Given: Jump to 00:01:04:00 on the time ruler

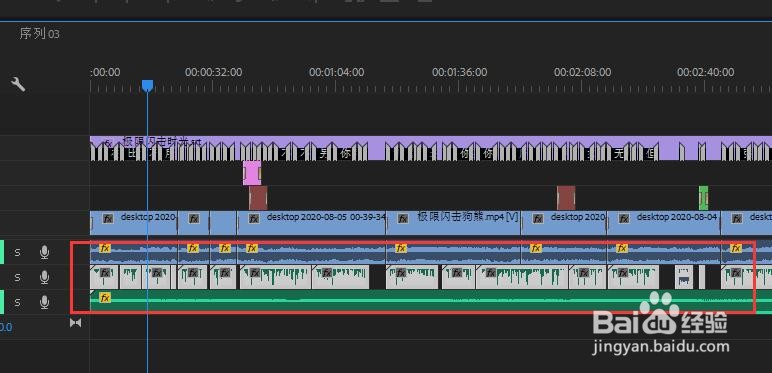Looking at the screenshot, I should pyautogui.click(x=336, y=72).
